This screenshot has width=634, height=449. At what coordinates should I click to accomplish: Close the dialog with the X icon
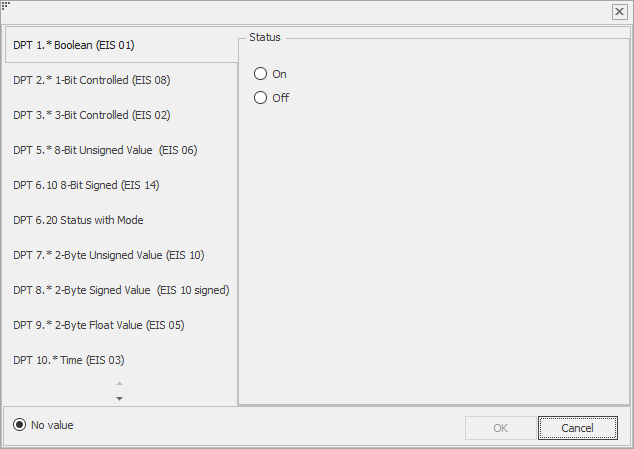[619, 12]
